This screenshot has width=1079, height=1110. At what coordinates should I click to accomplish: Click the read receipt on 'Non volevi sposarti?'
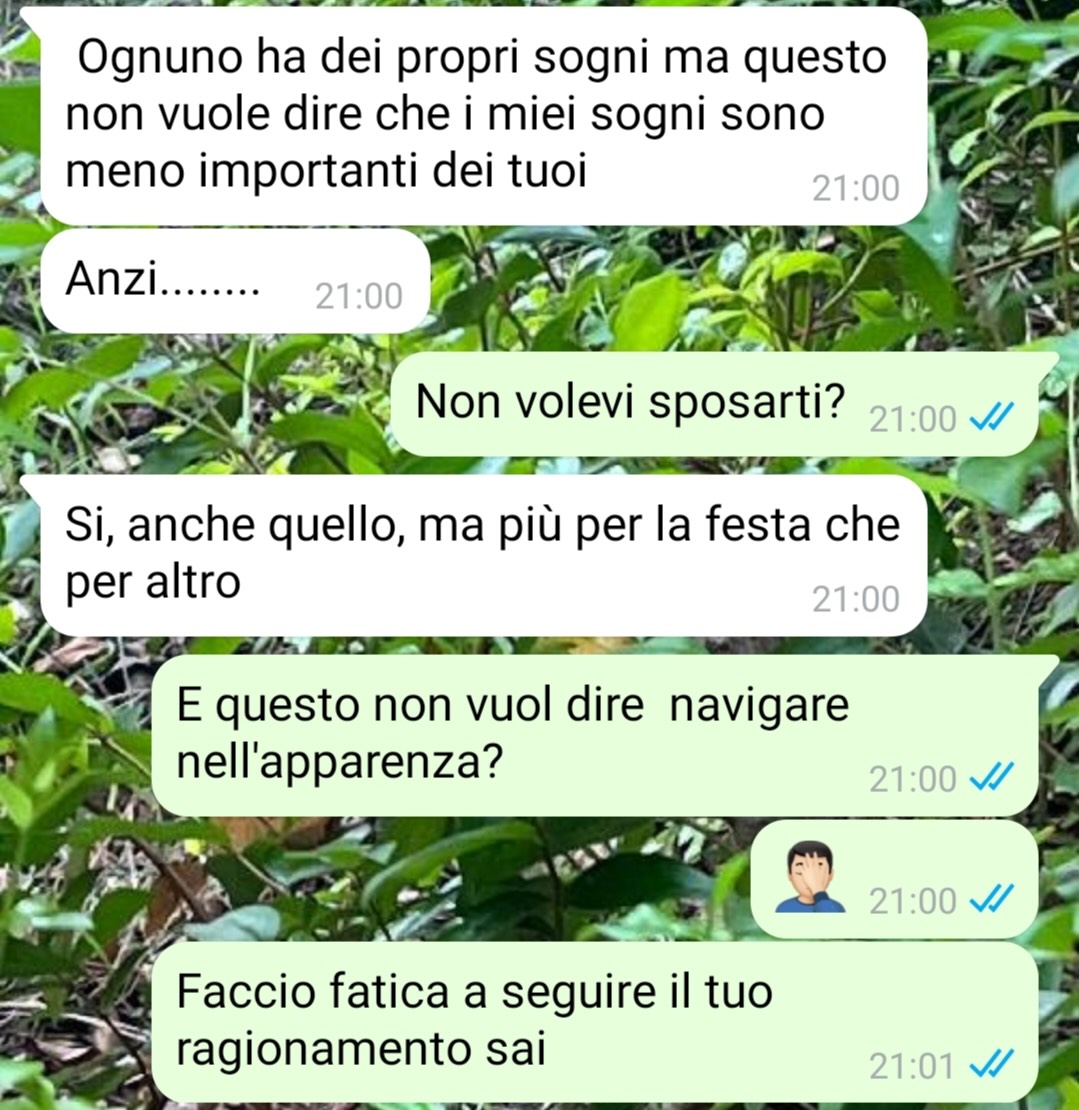tap(991, 416)
